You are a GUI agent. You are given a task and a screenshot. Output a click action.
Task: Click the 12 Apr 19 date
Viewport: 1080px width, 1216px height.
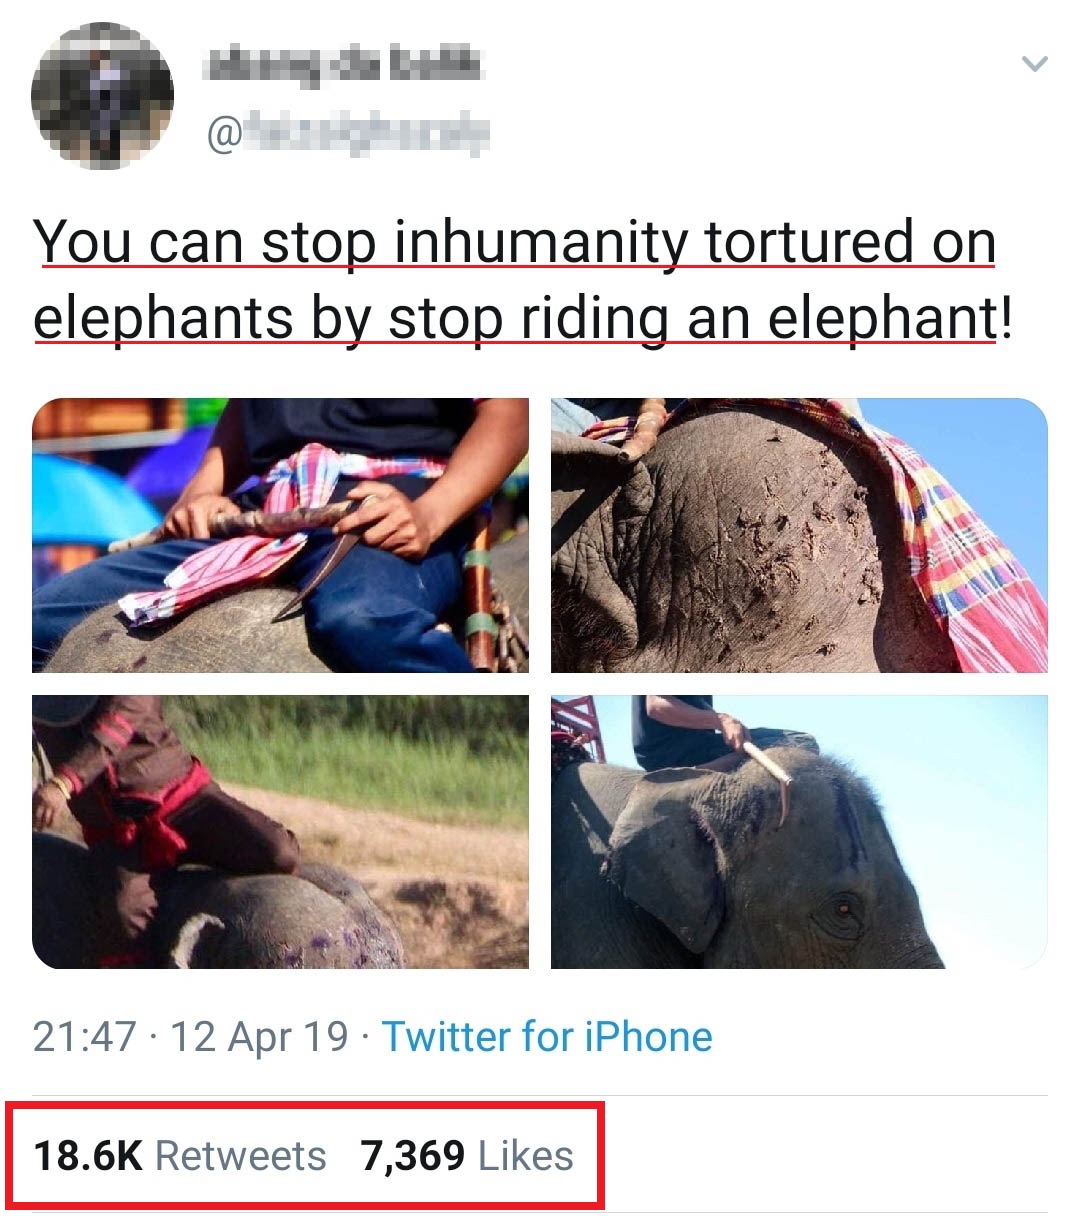point(259,1037)
